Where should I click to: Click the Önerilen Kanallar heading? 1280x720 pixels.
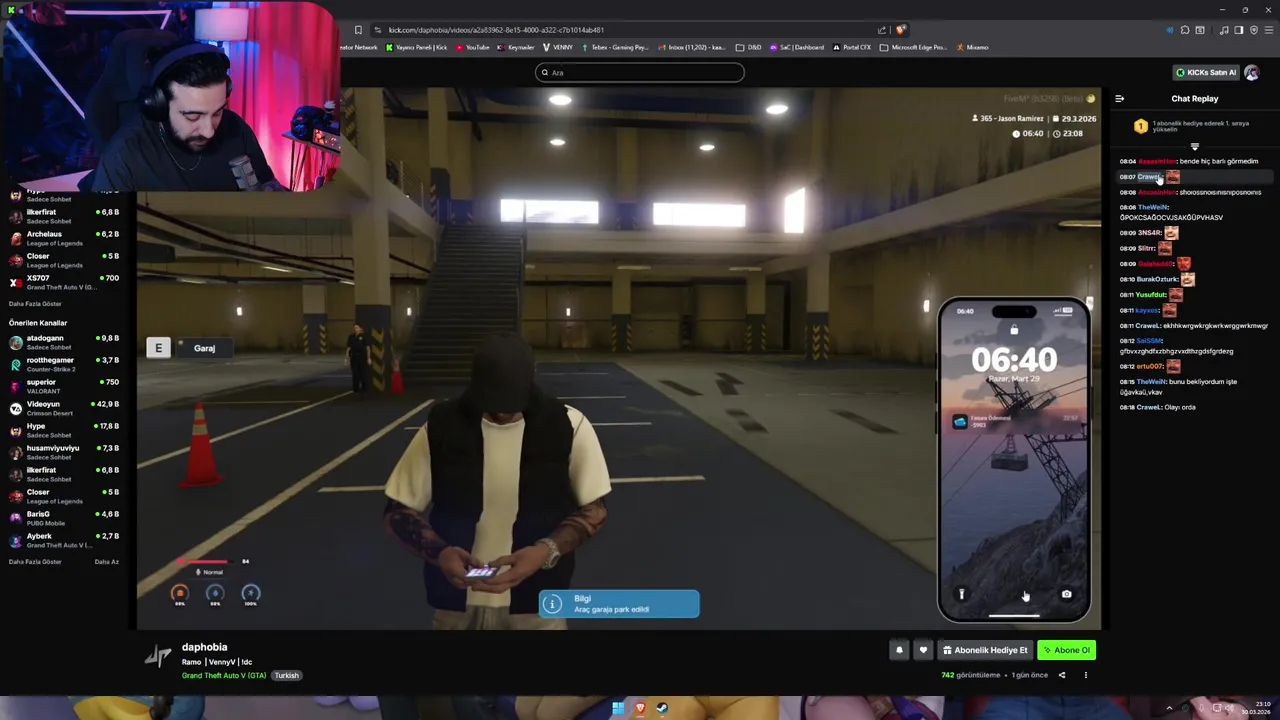38,323
